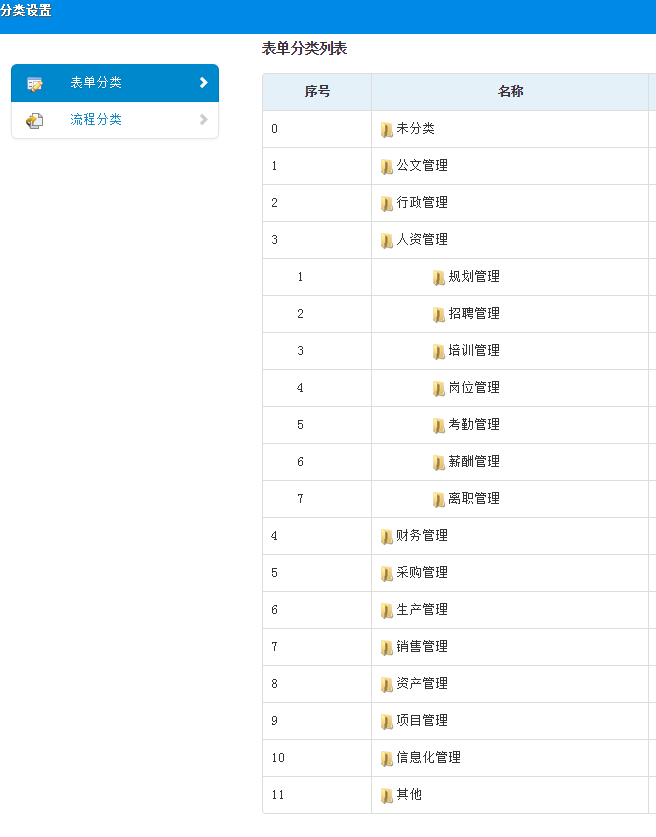This screenshot has width=656, height=837.
Task: Click the chevron arrow on 表单分类
Action: coord(203,83)
